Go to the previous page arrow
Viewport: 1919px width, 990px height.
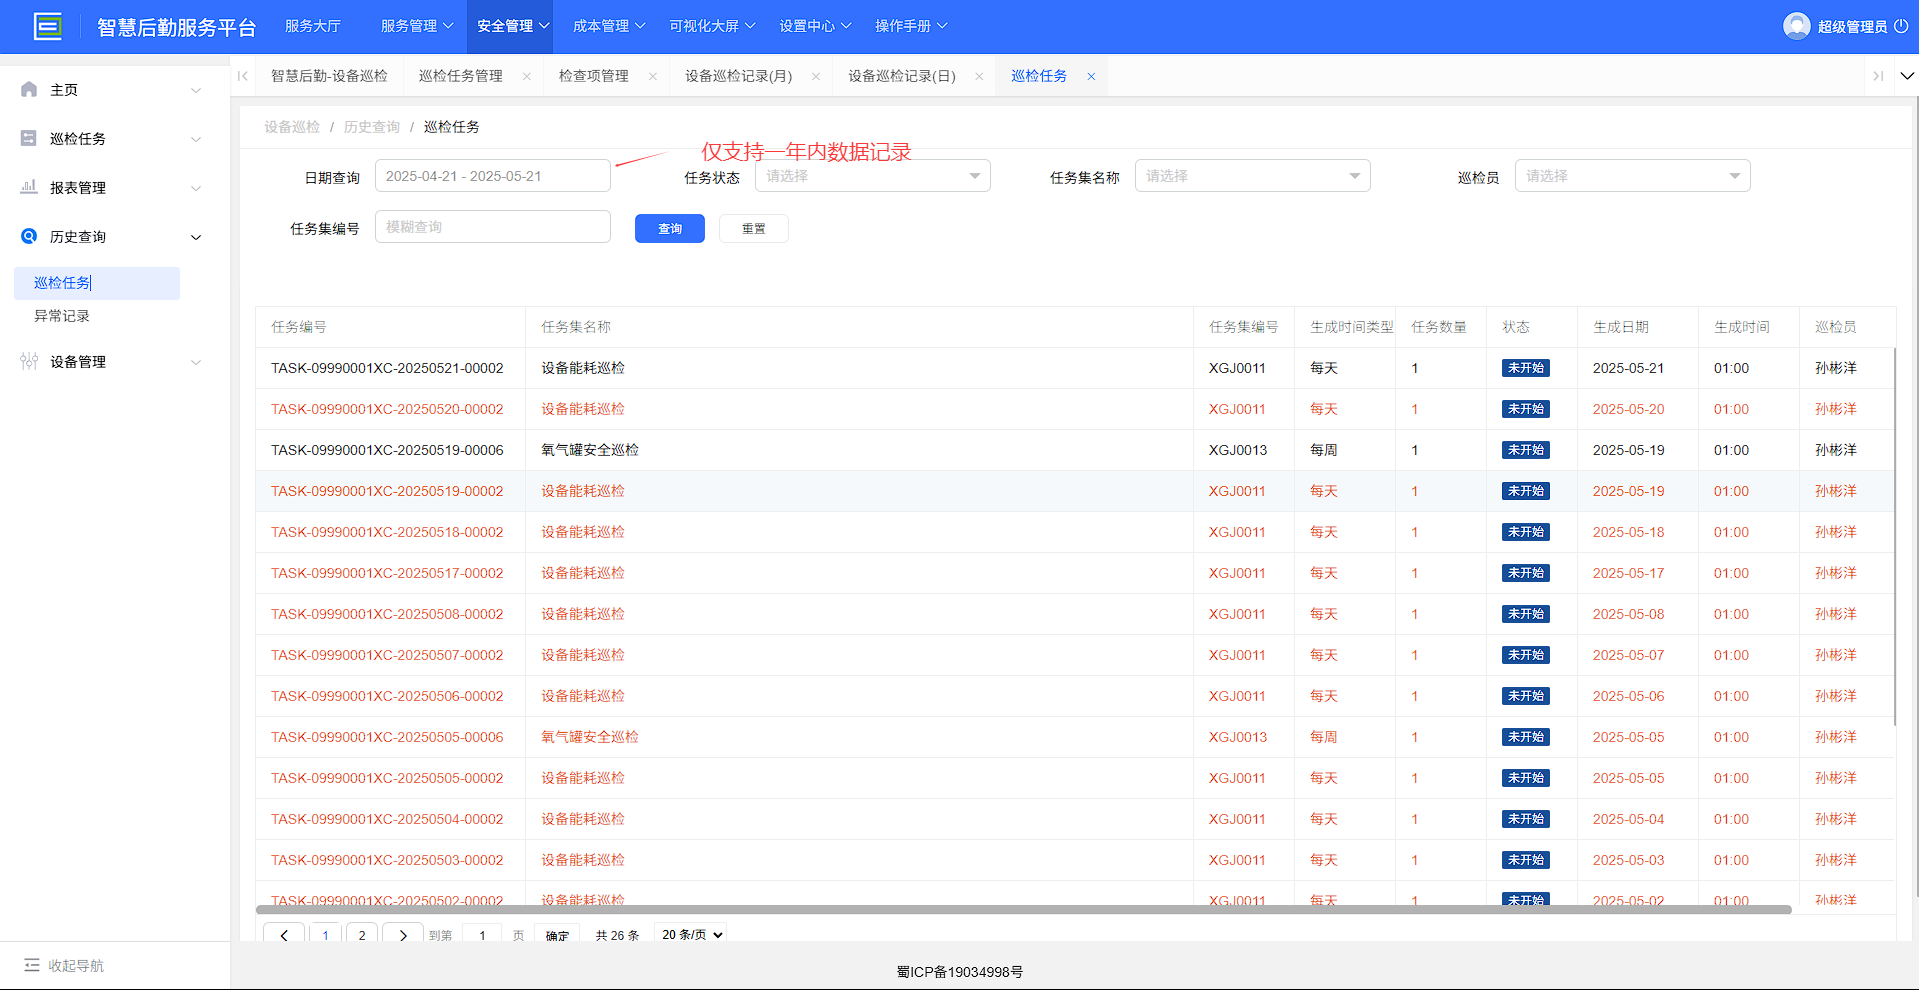(x=284, y=934)
